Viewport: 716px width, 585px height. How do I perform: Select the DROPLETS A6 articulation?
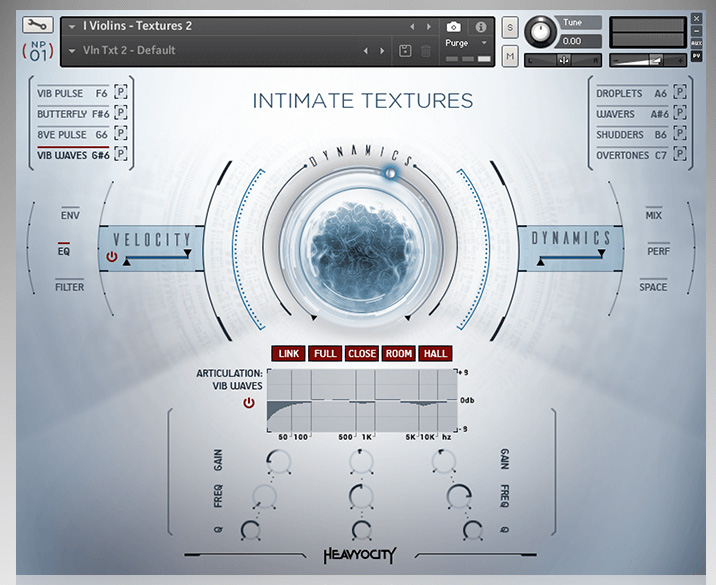click(x=632, y=93)
